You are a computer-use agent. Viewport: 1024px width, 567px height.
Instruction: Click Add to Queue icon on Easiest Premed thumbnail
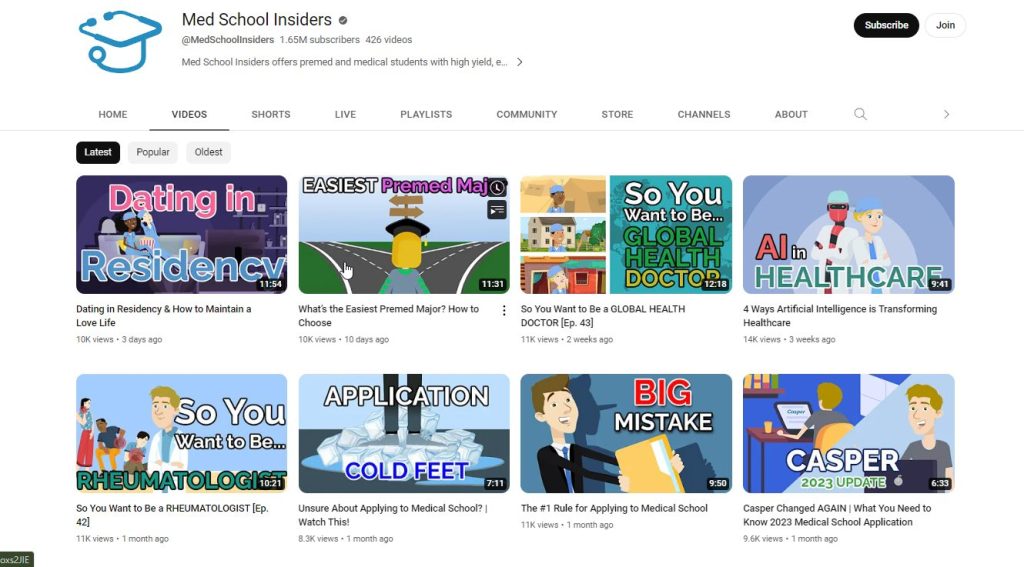pos(497,210)
